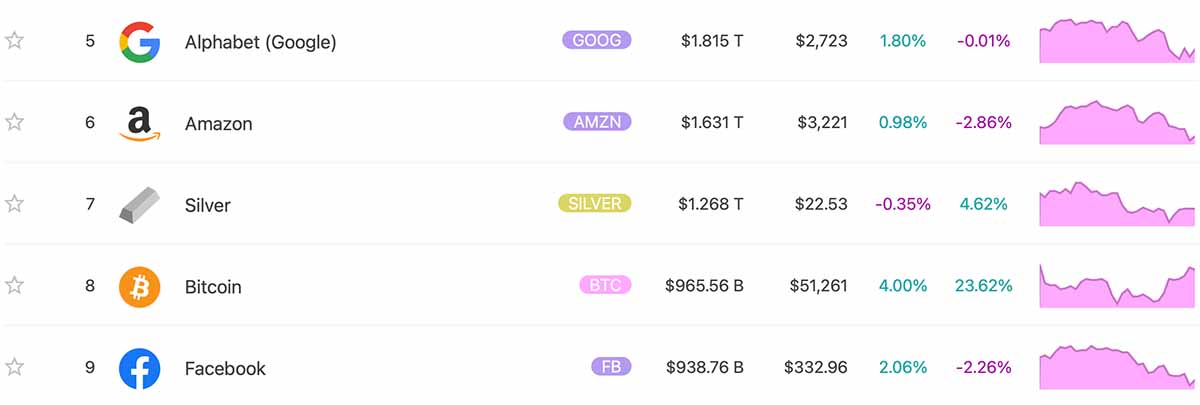
Task: Click the Facebook logo icon
Action: coord(140,369)
